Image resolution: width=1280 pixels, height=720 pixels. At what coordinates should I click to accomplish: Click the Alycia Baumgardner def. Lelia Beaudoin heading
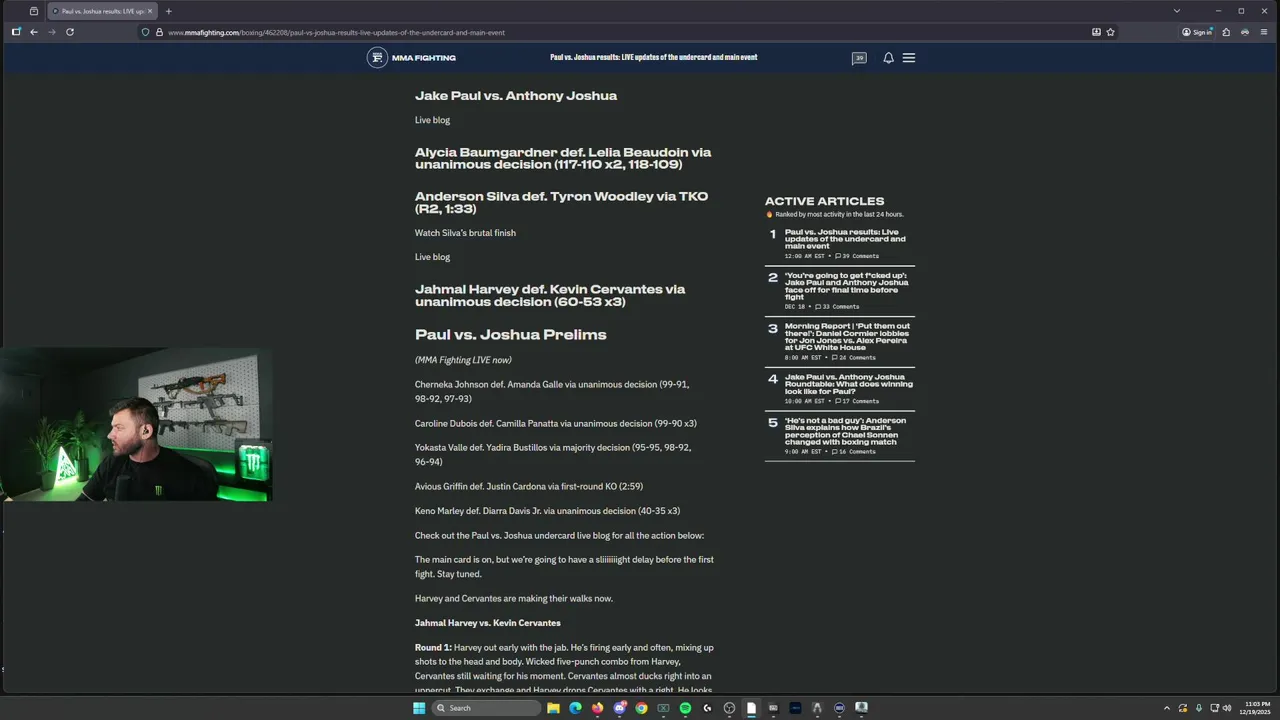[x=563, y=158]
